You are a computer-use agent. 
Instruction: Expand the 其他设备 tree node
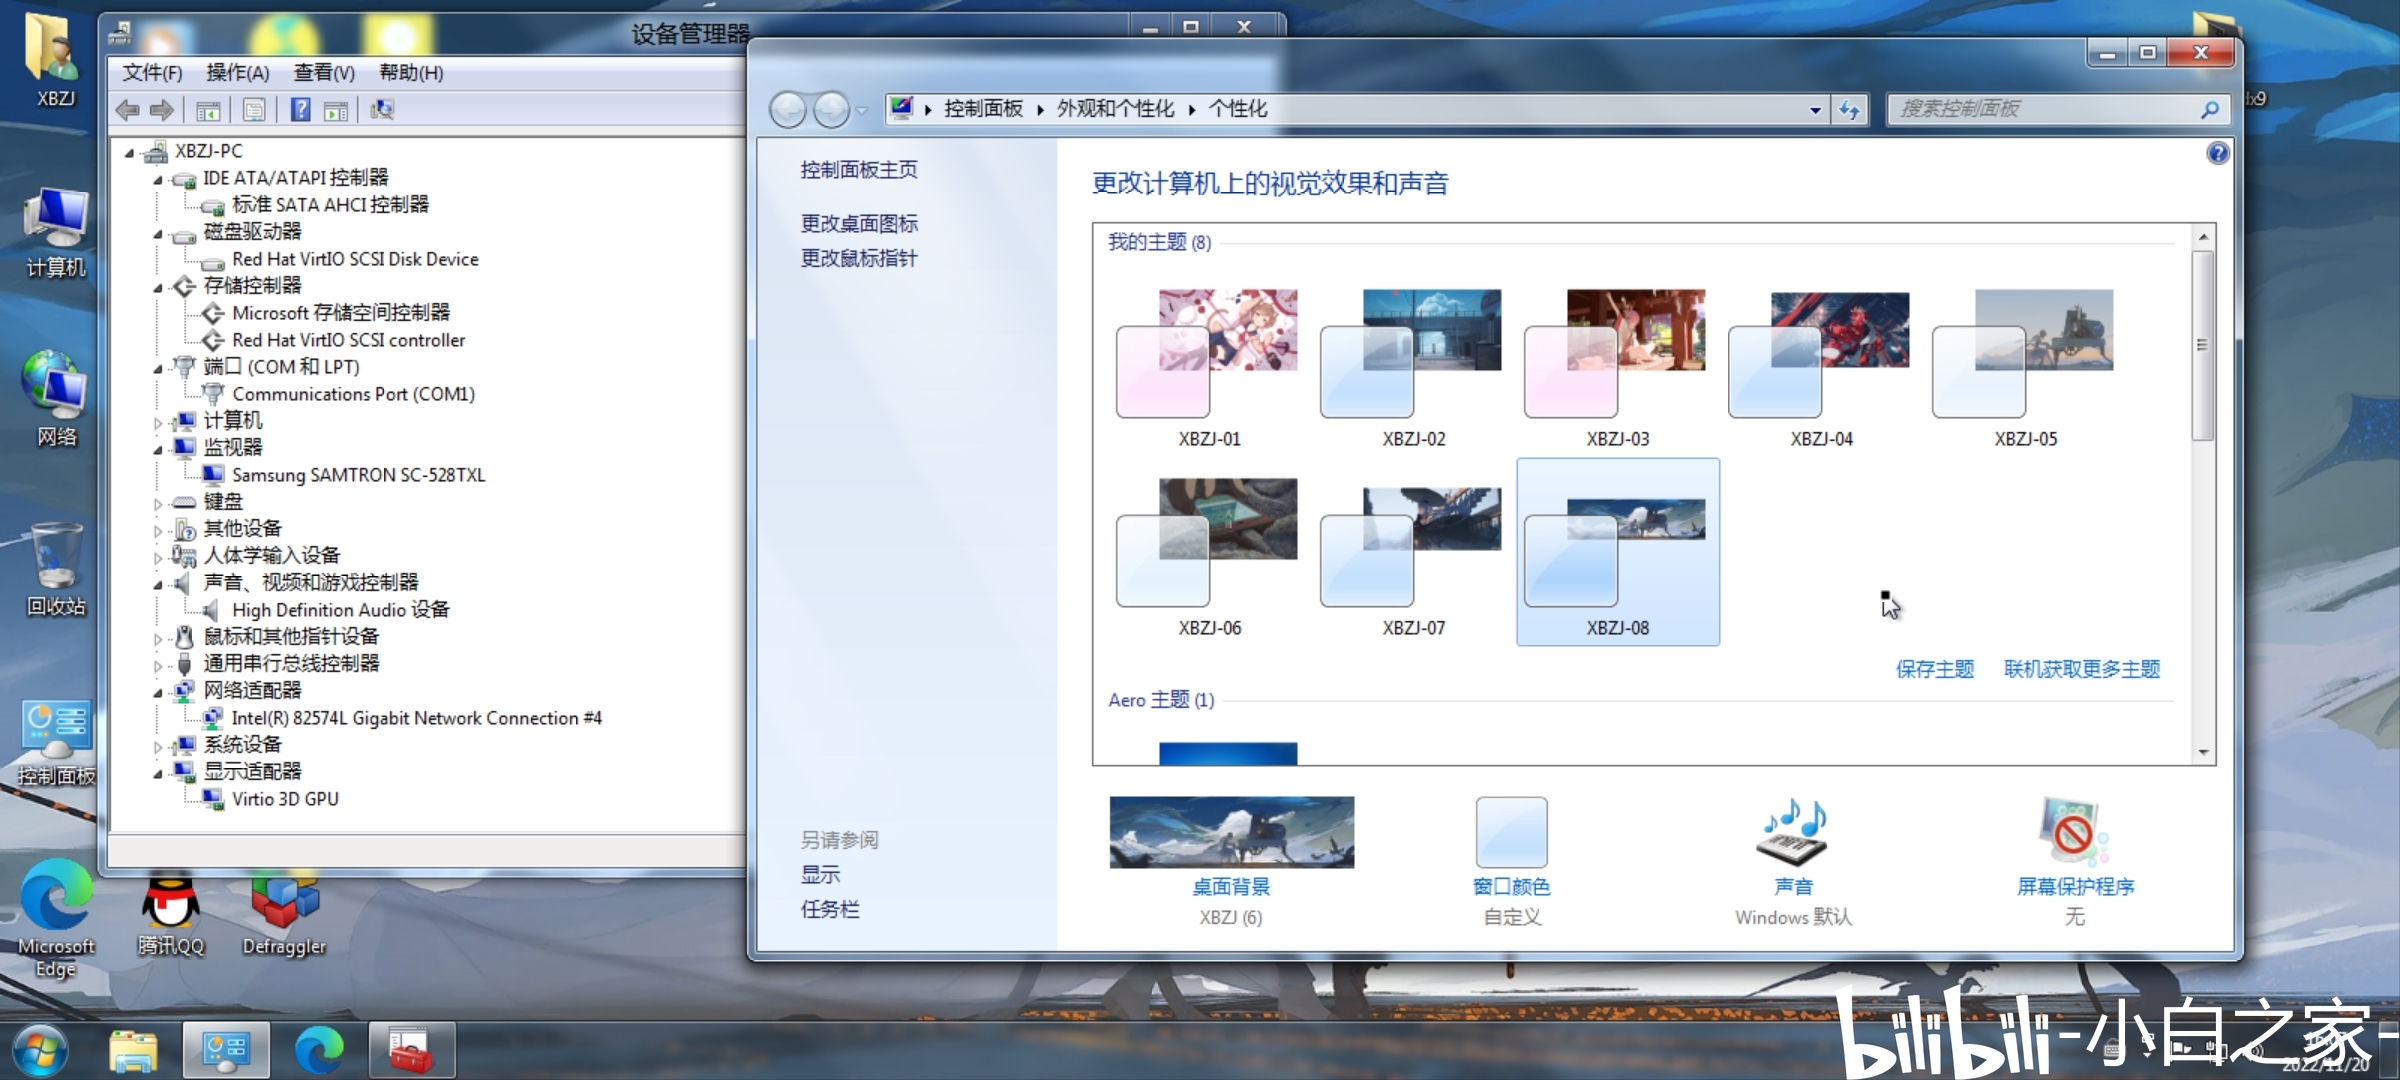coord(158,531)
